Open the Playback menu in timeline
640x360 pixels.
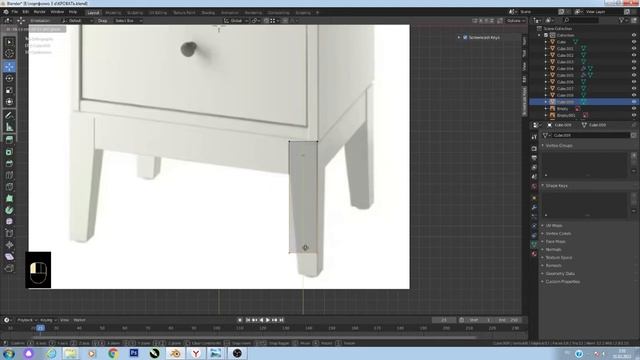click(27, 320)
